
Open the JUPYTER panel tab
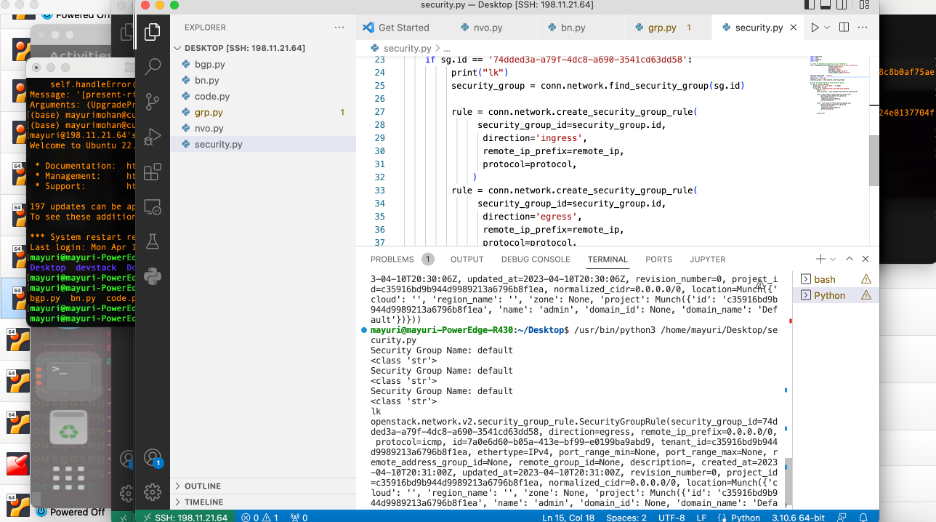[x=707, y=259]
